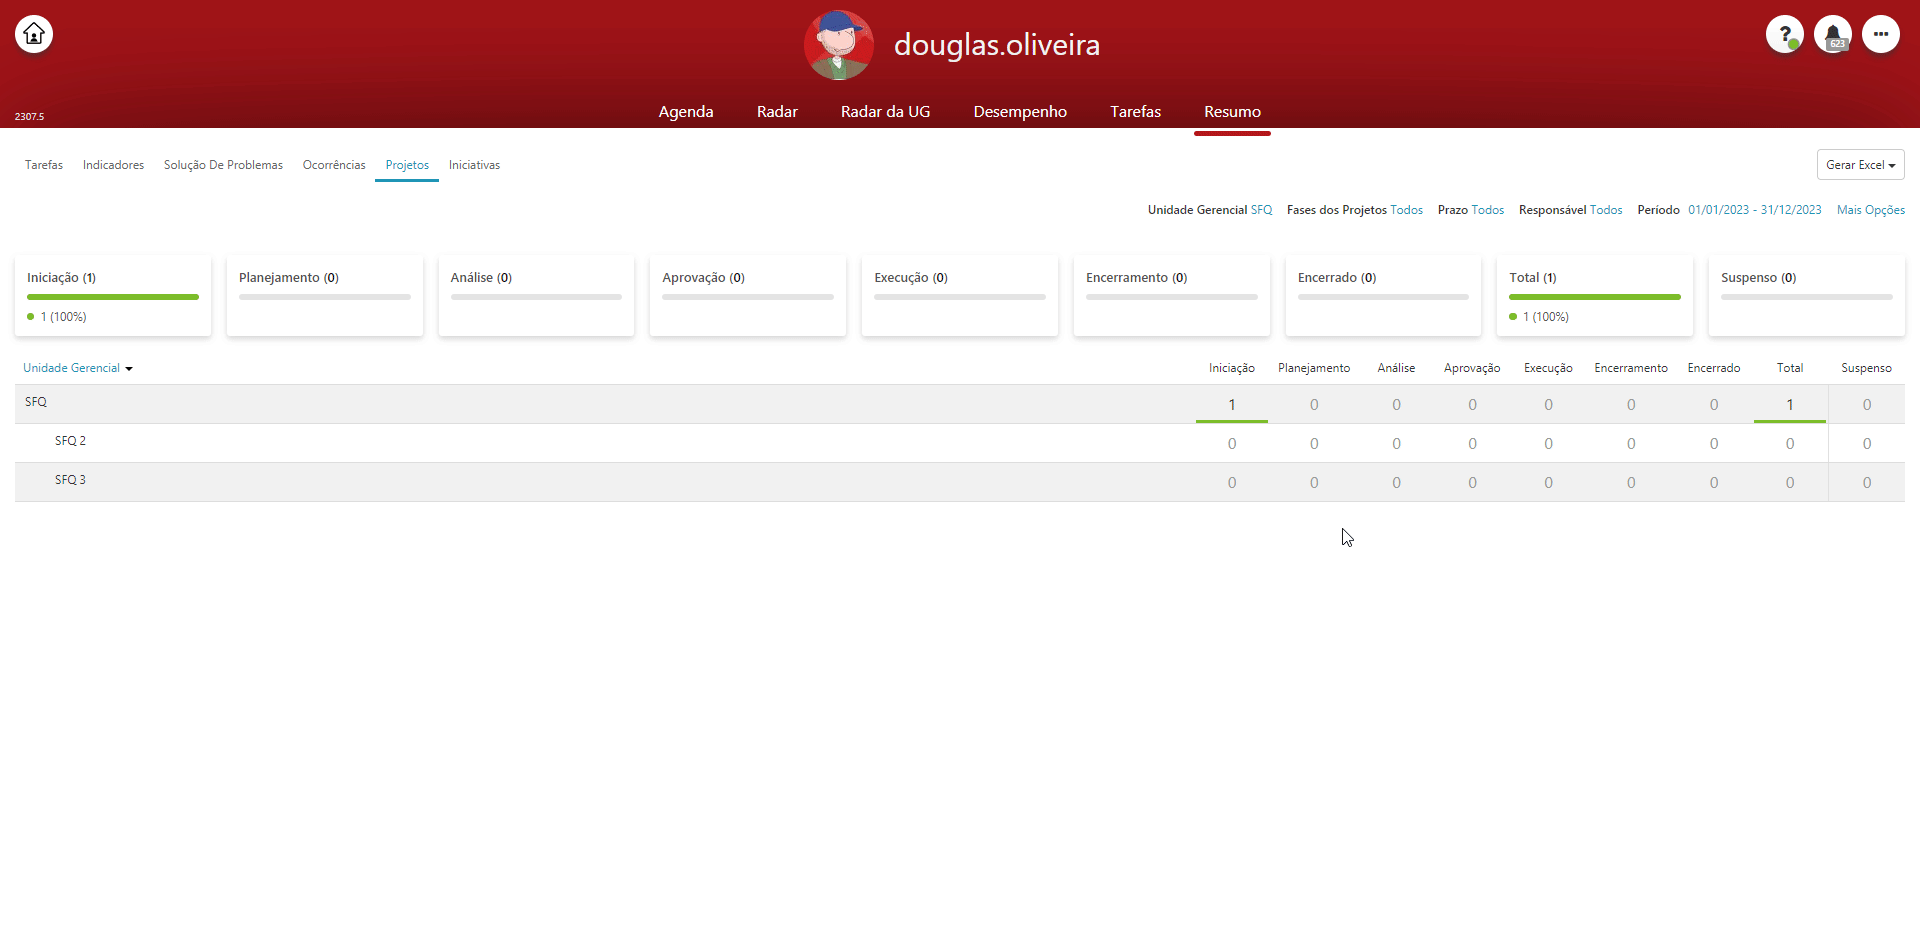Click the 1 (100%) label in Iniciação card
Image resolution: width=1920 pixels, height=937 pixels.
click(63, 317)
